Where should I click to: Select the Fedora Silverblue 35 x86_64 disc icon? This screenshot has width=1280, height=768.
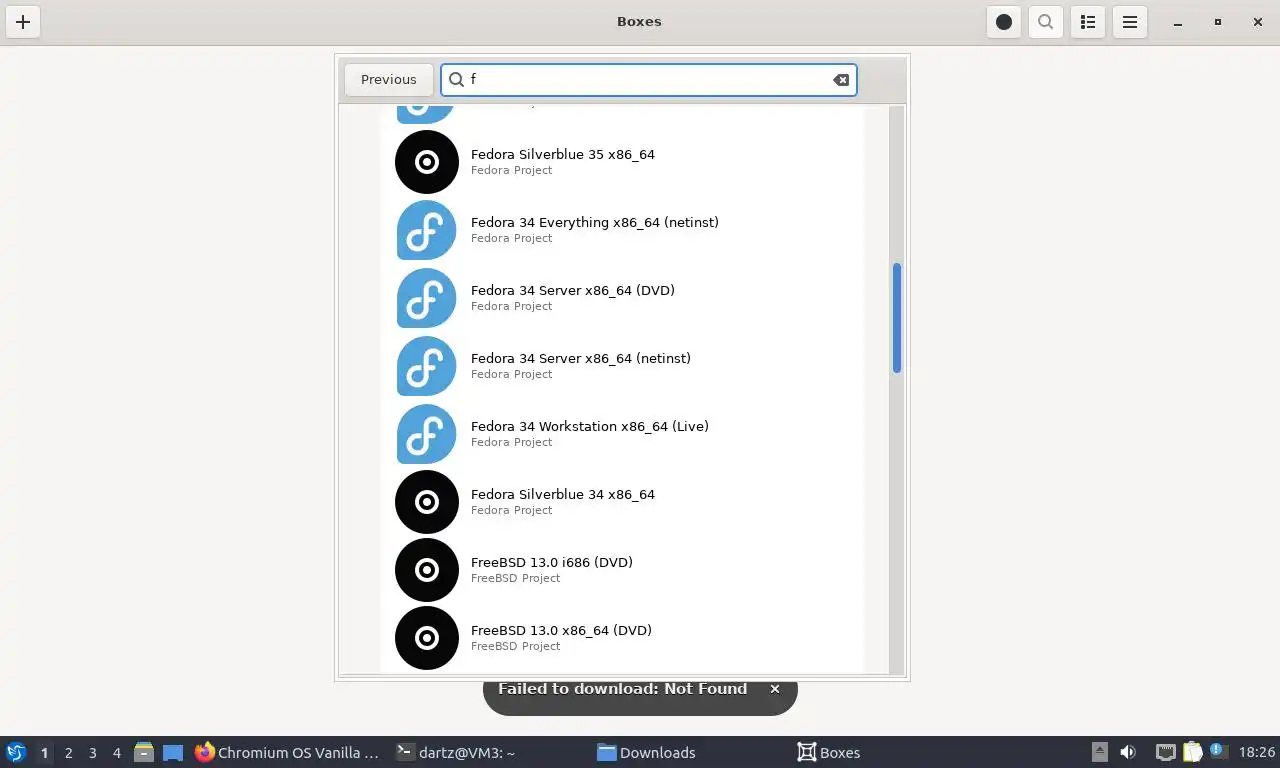coord(427,162)
